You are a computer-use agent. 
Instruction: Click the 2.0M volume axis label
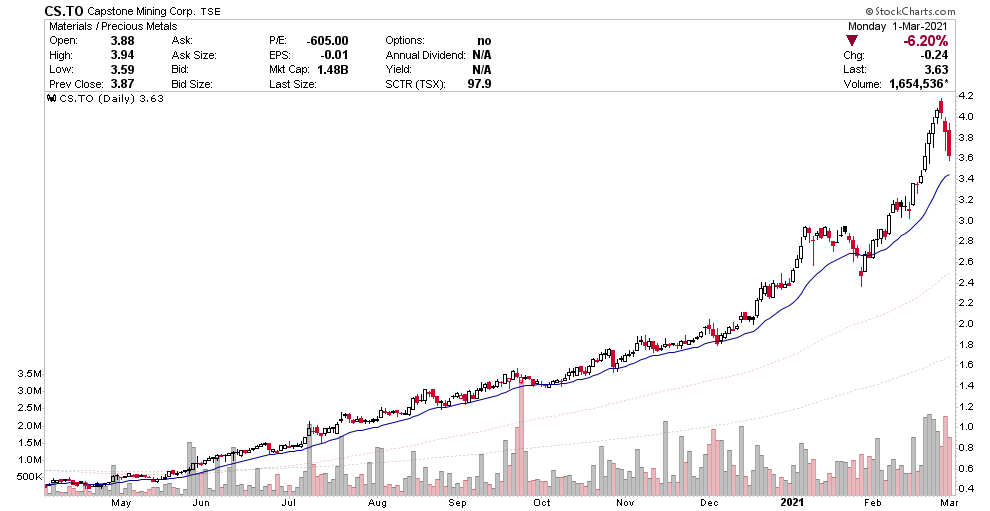click(x=30, y=426)
